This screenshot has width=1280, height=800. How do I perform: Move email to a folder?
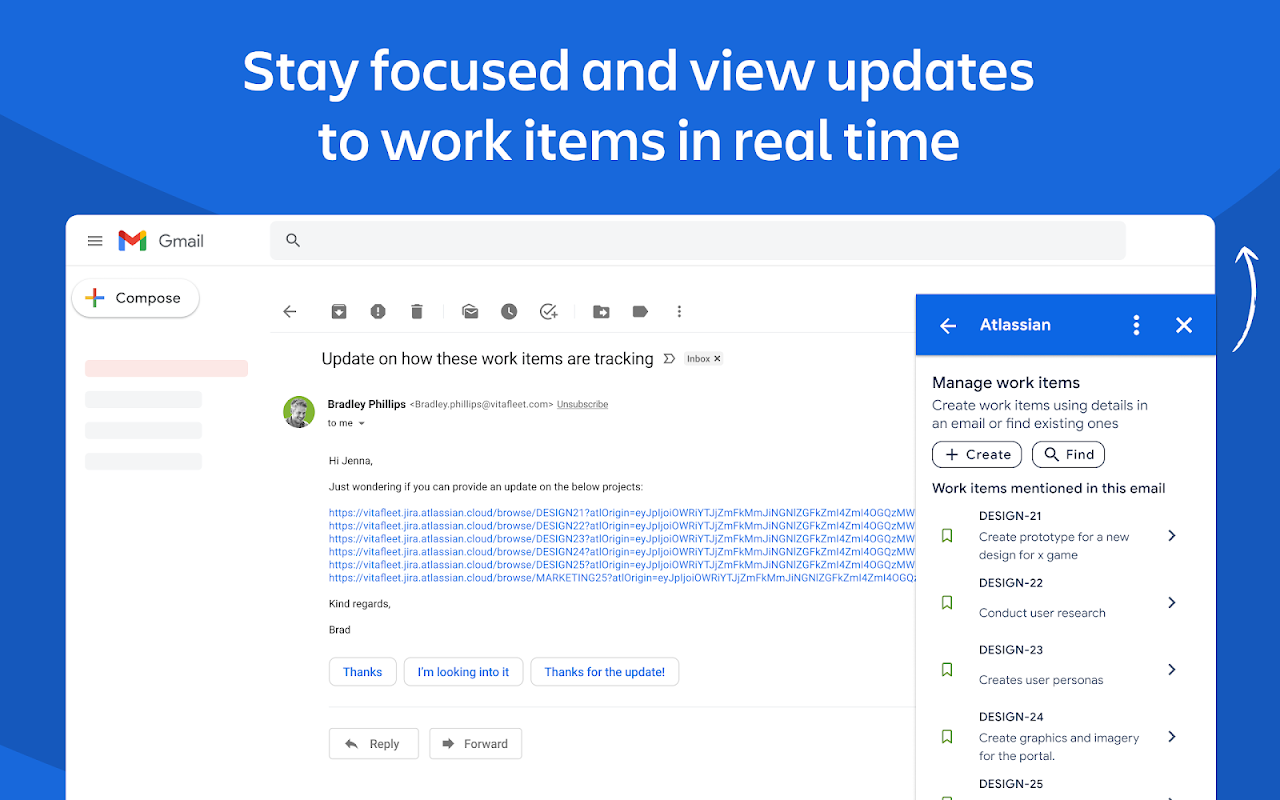point(601,312)
